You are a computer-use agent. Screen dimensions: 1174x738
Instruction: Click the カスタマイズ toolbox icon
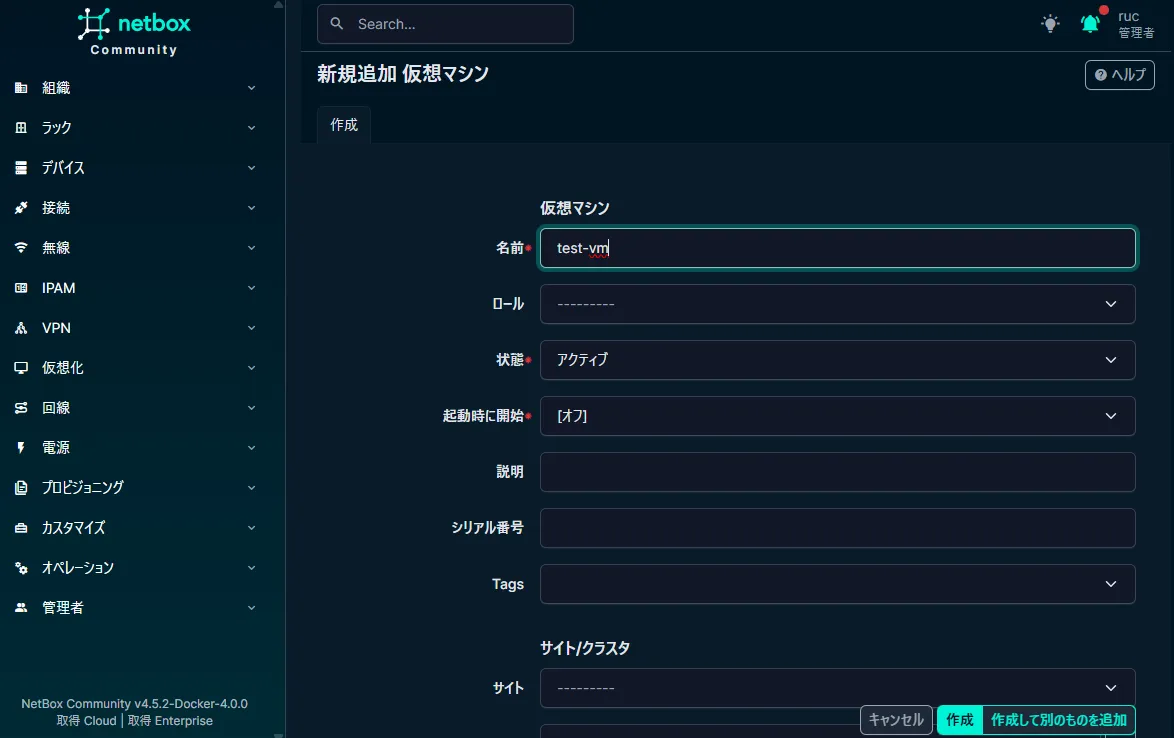(21, 528)
